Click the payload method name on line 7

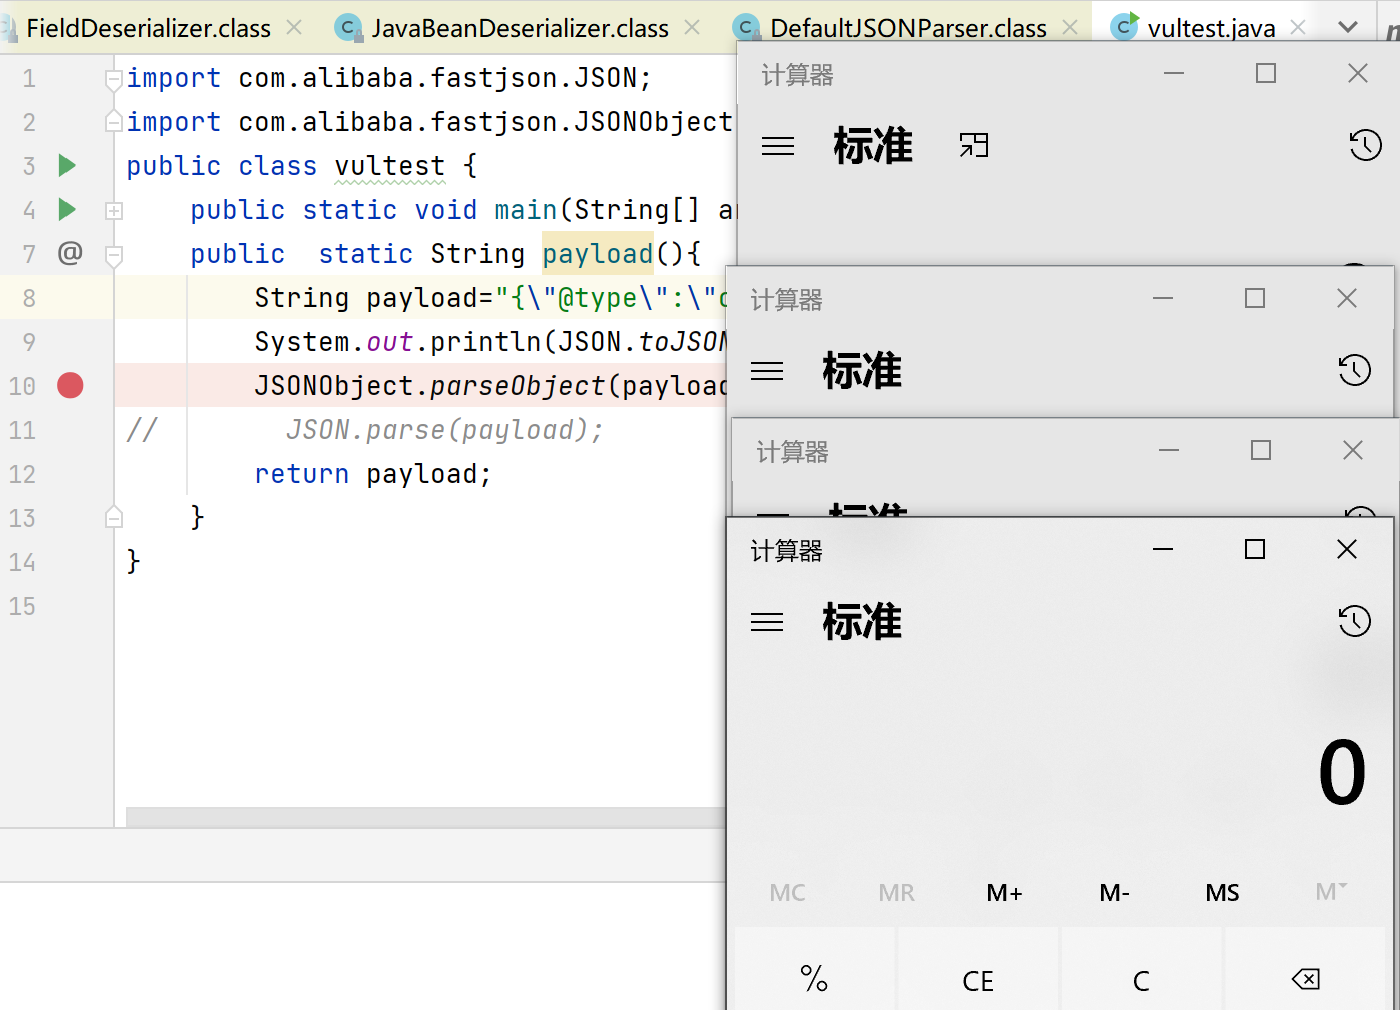(x=598, y=254)
